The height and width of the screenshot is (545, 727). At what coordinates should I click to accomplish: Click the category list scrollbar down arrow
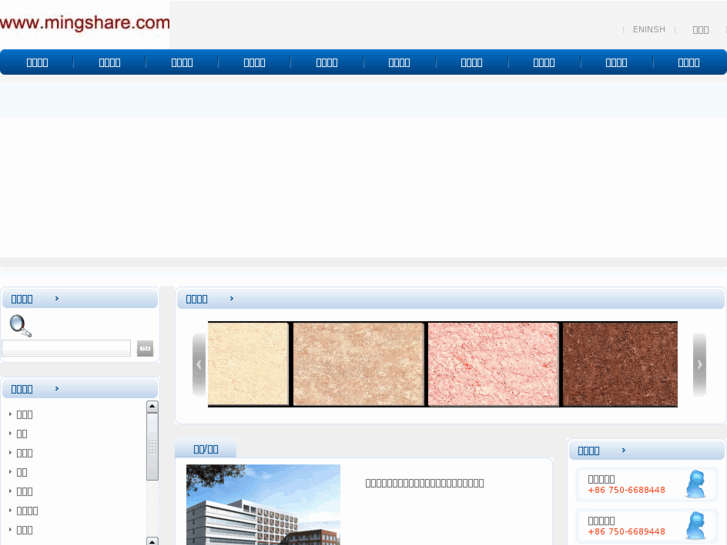click(x=152, y=541)
